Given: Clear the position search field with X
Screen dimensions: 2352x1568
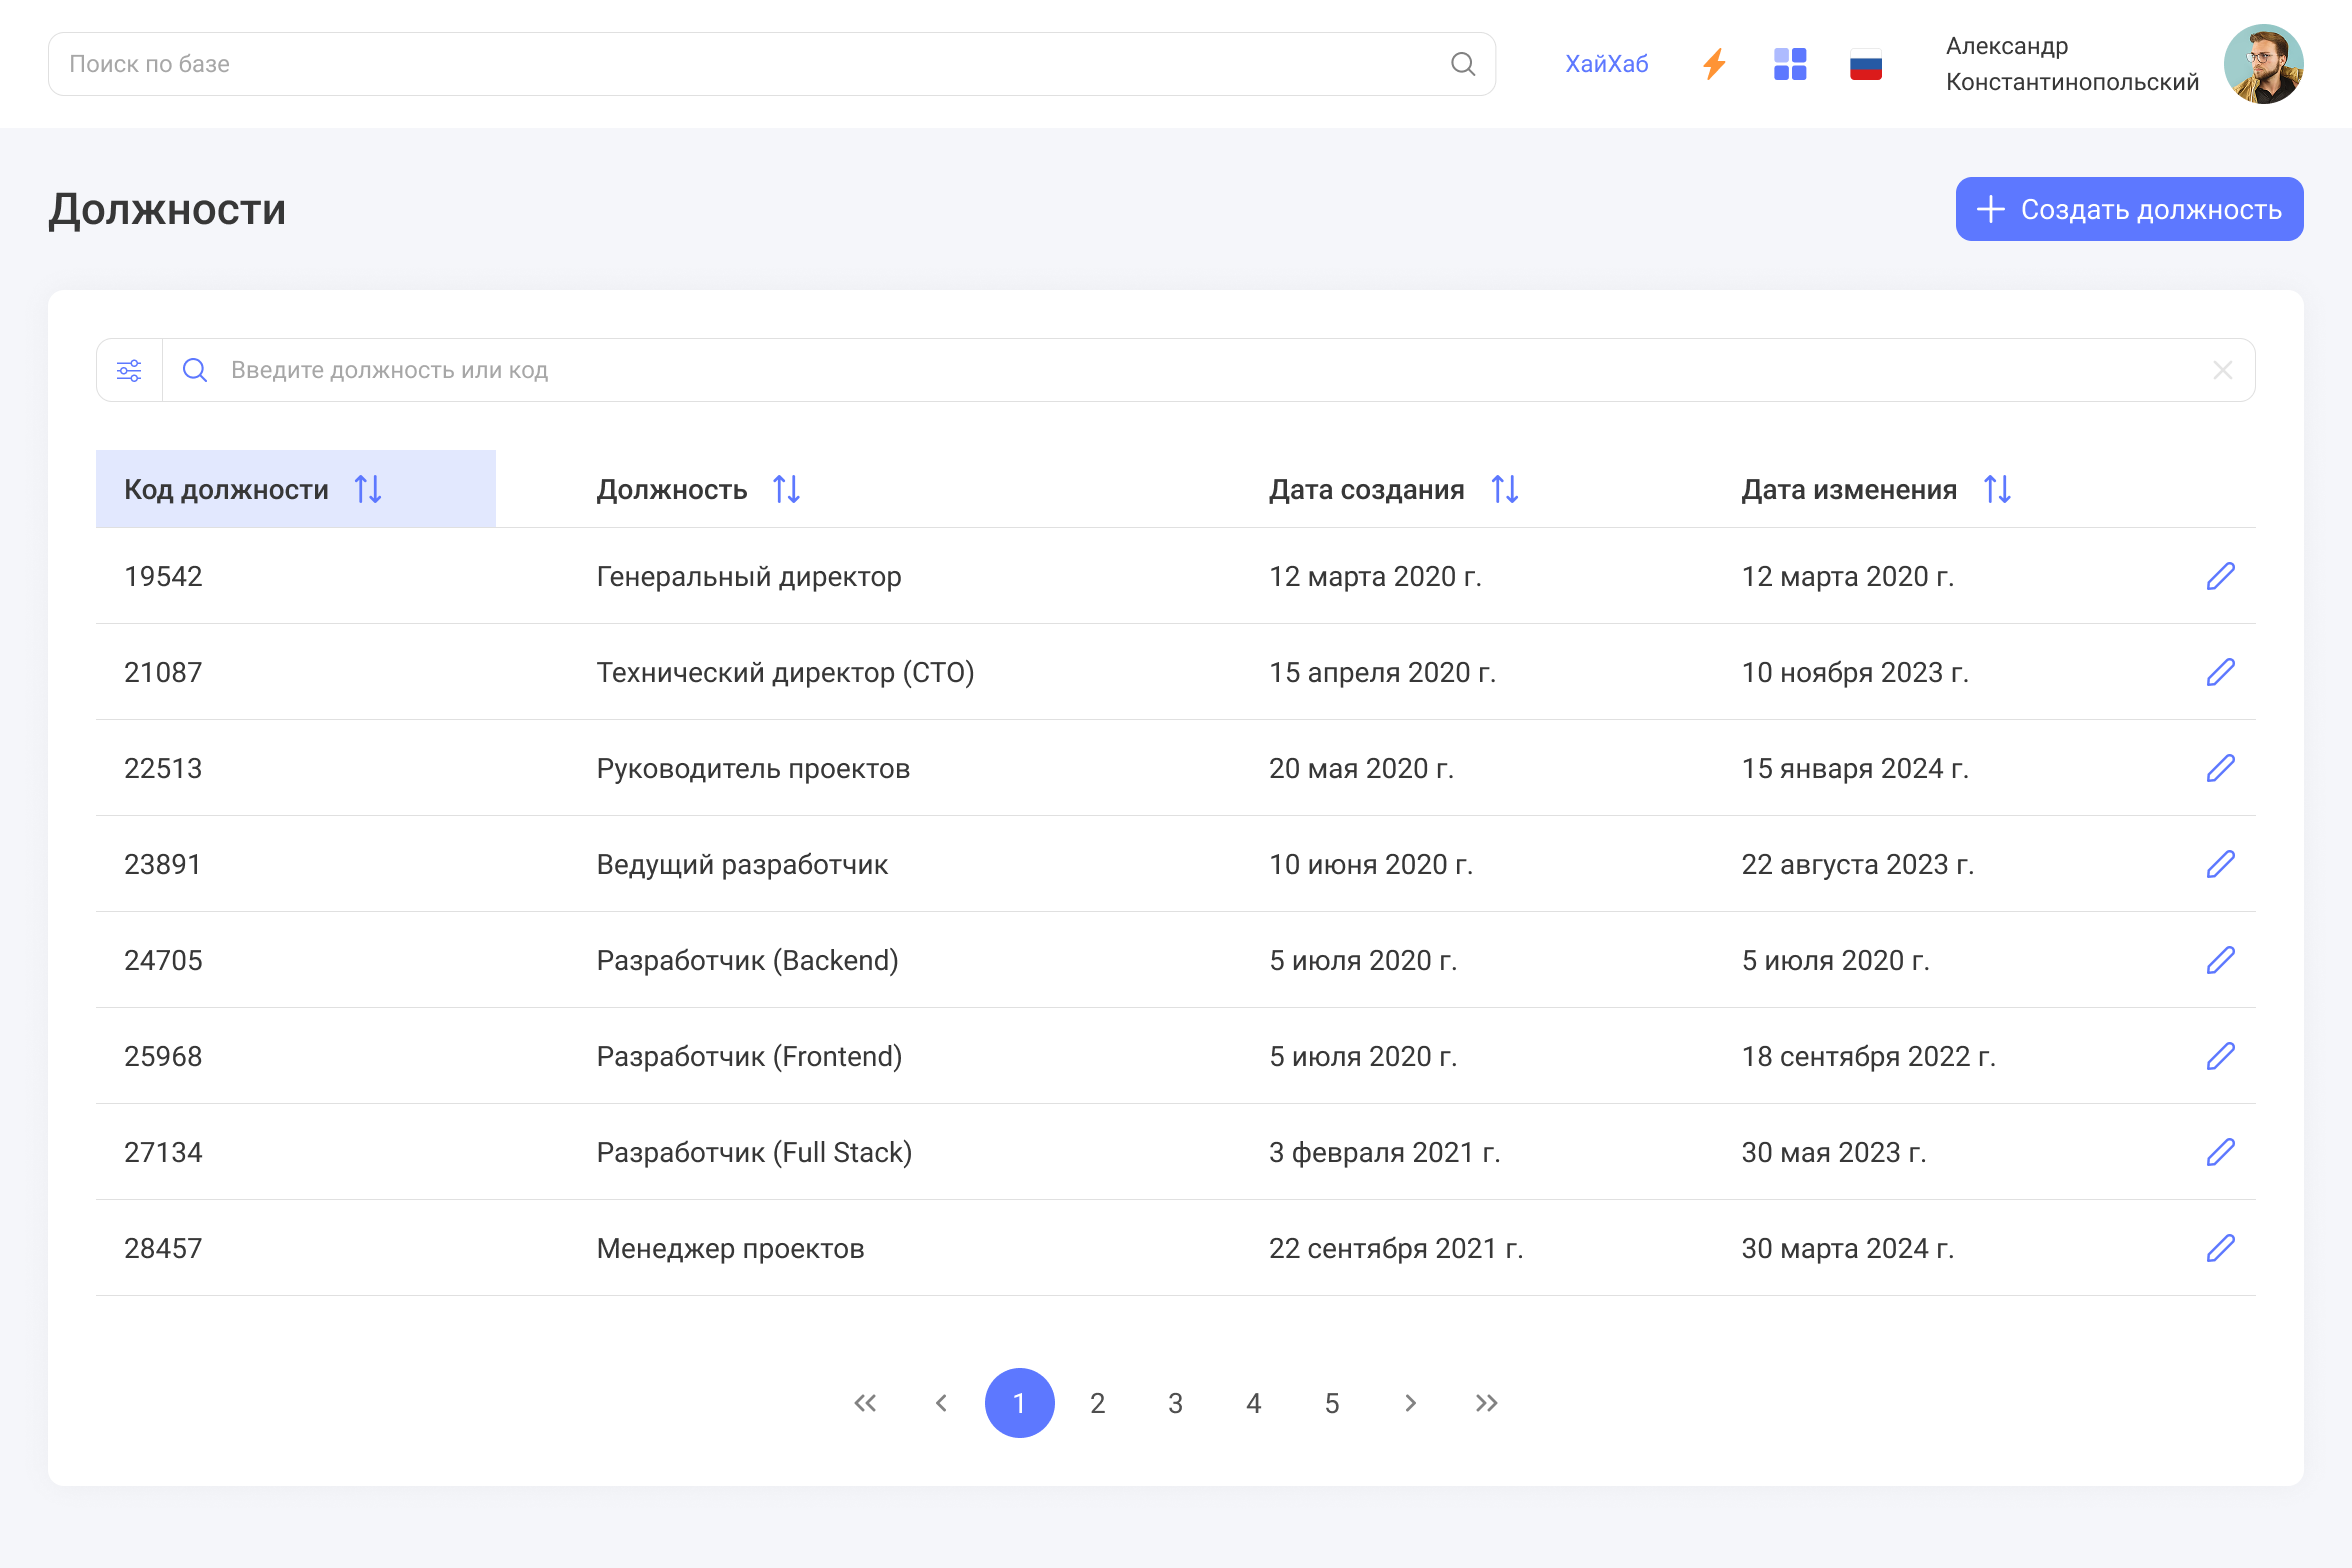Looking at the screenshot, I should 2222,370.
